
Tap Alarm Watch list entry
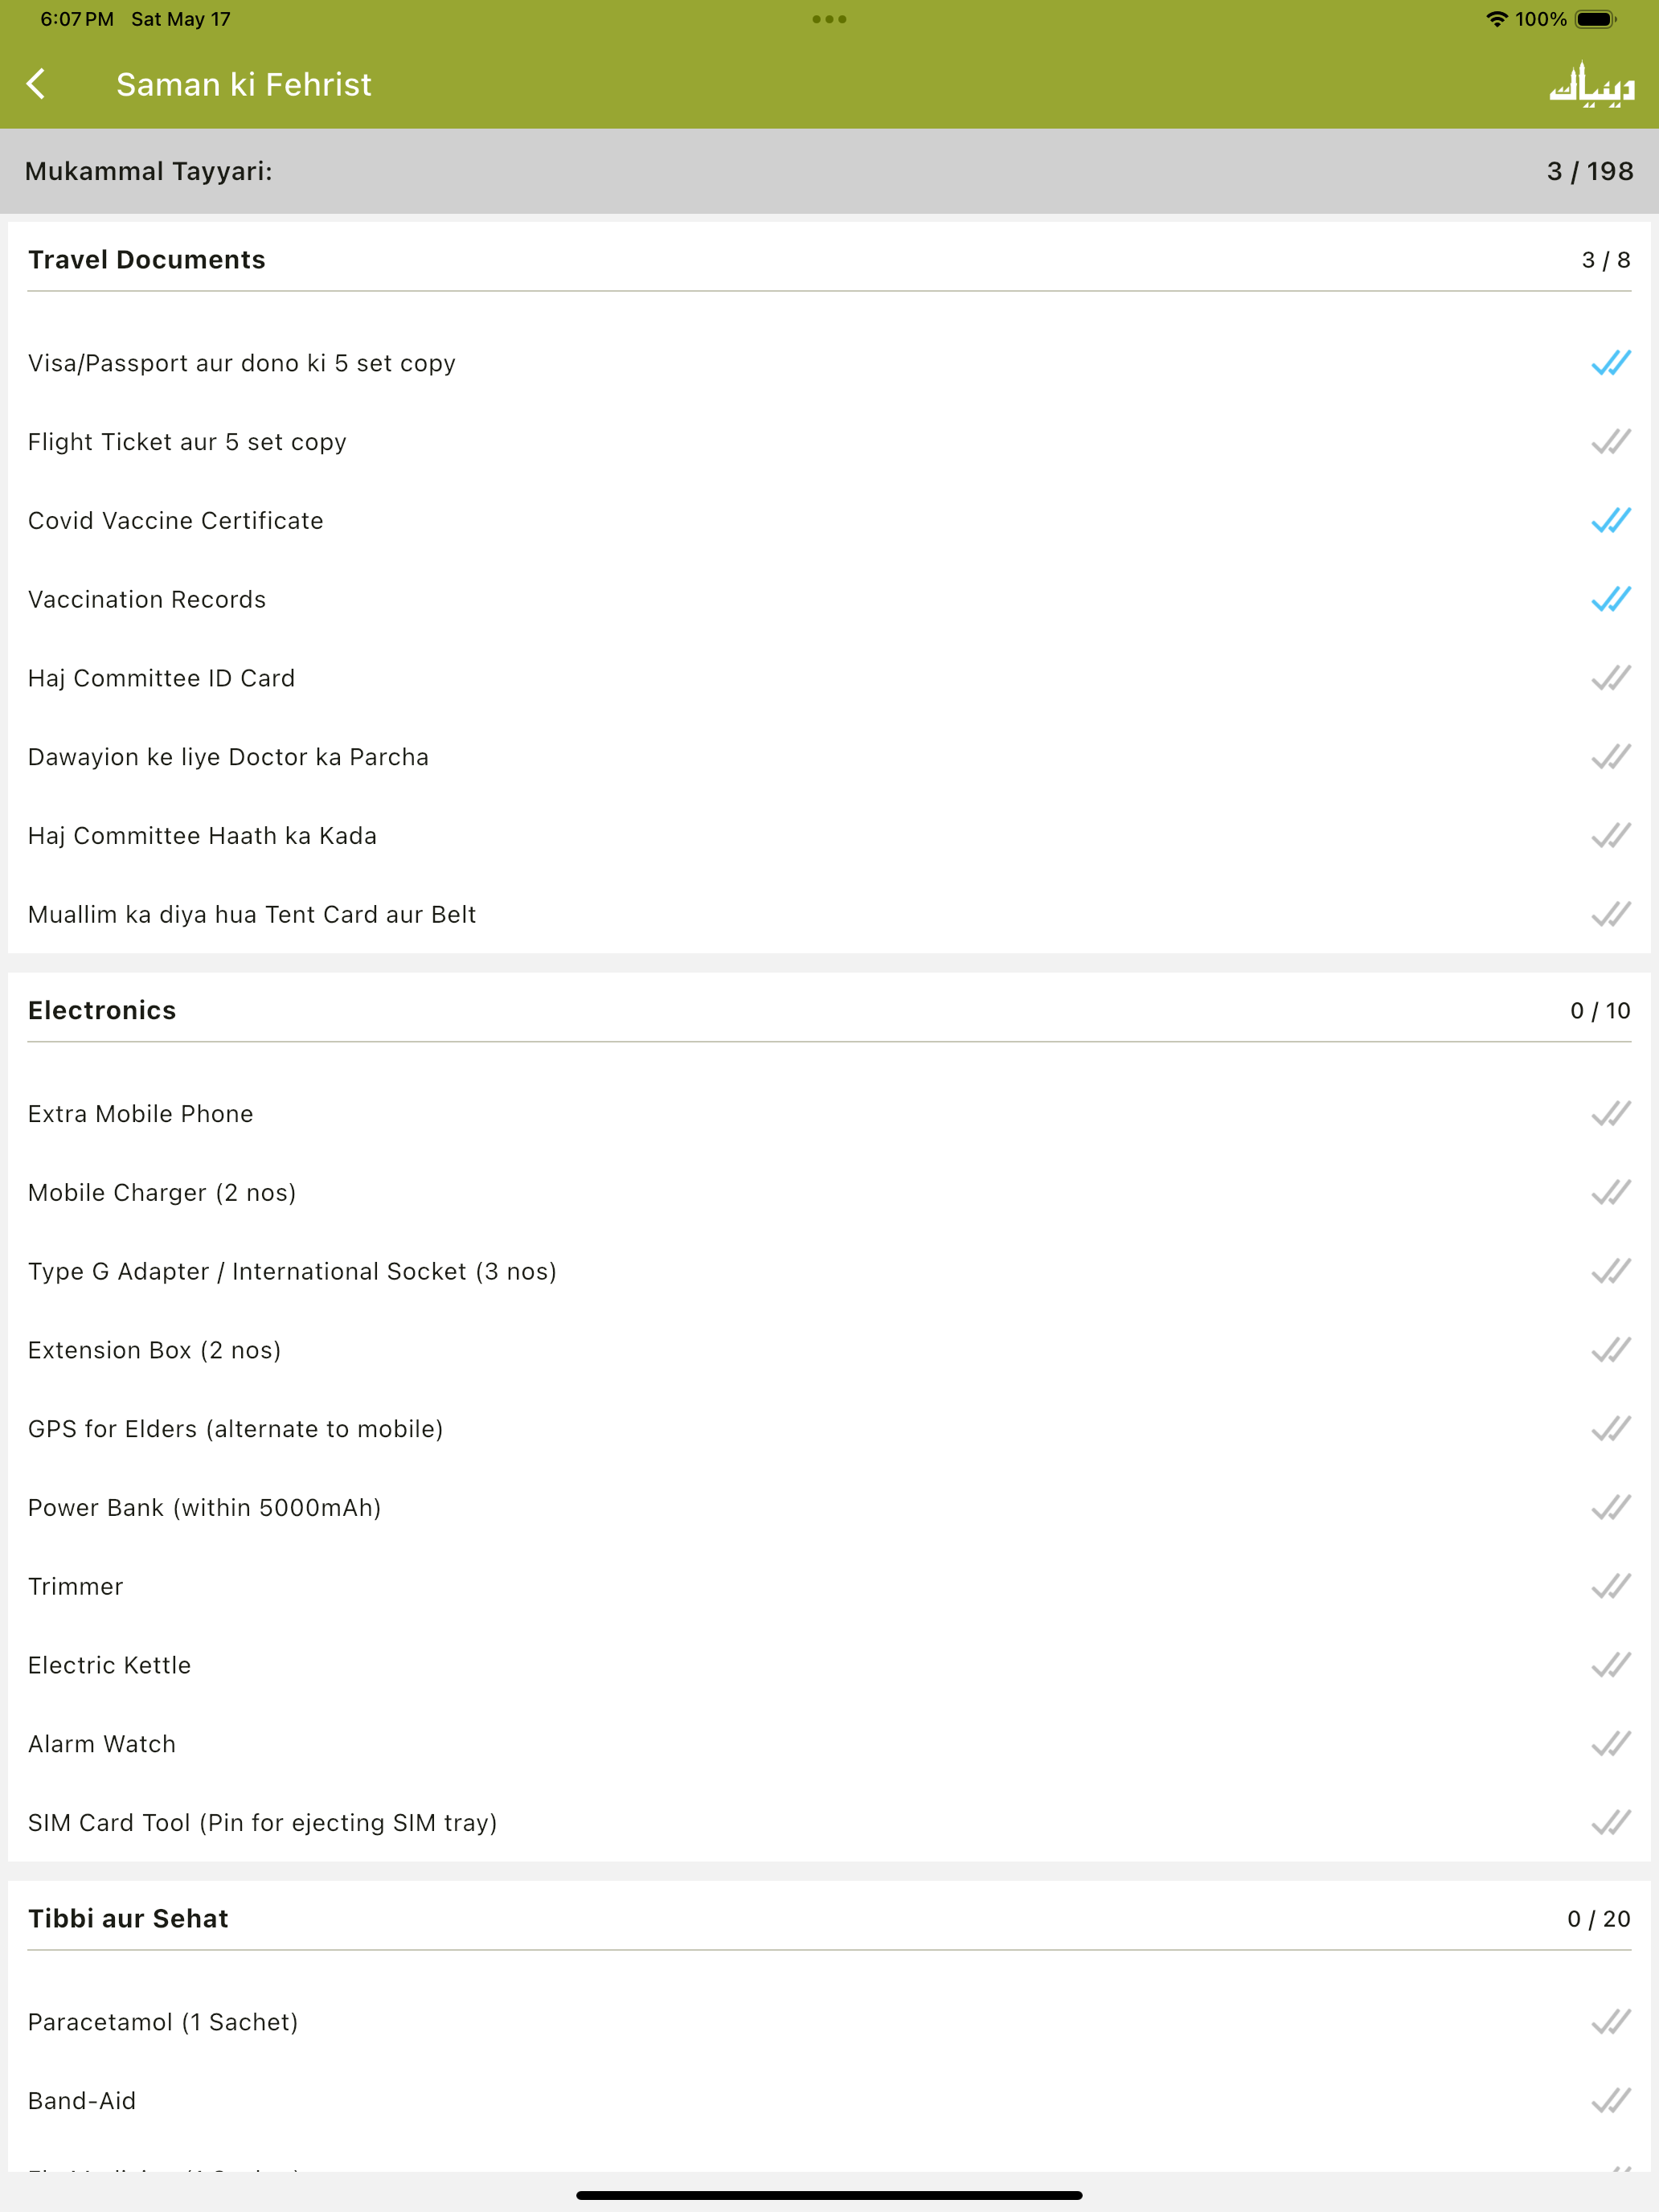click(829, 1744)
